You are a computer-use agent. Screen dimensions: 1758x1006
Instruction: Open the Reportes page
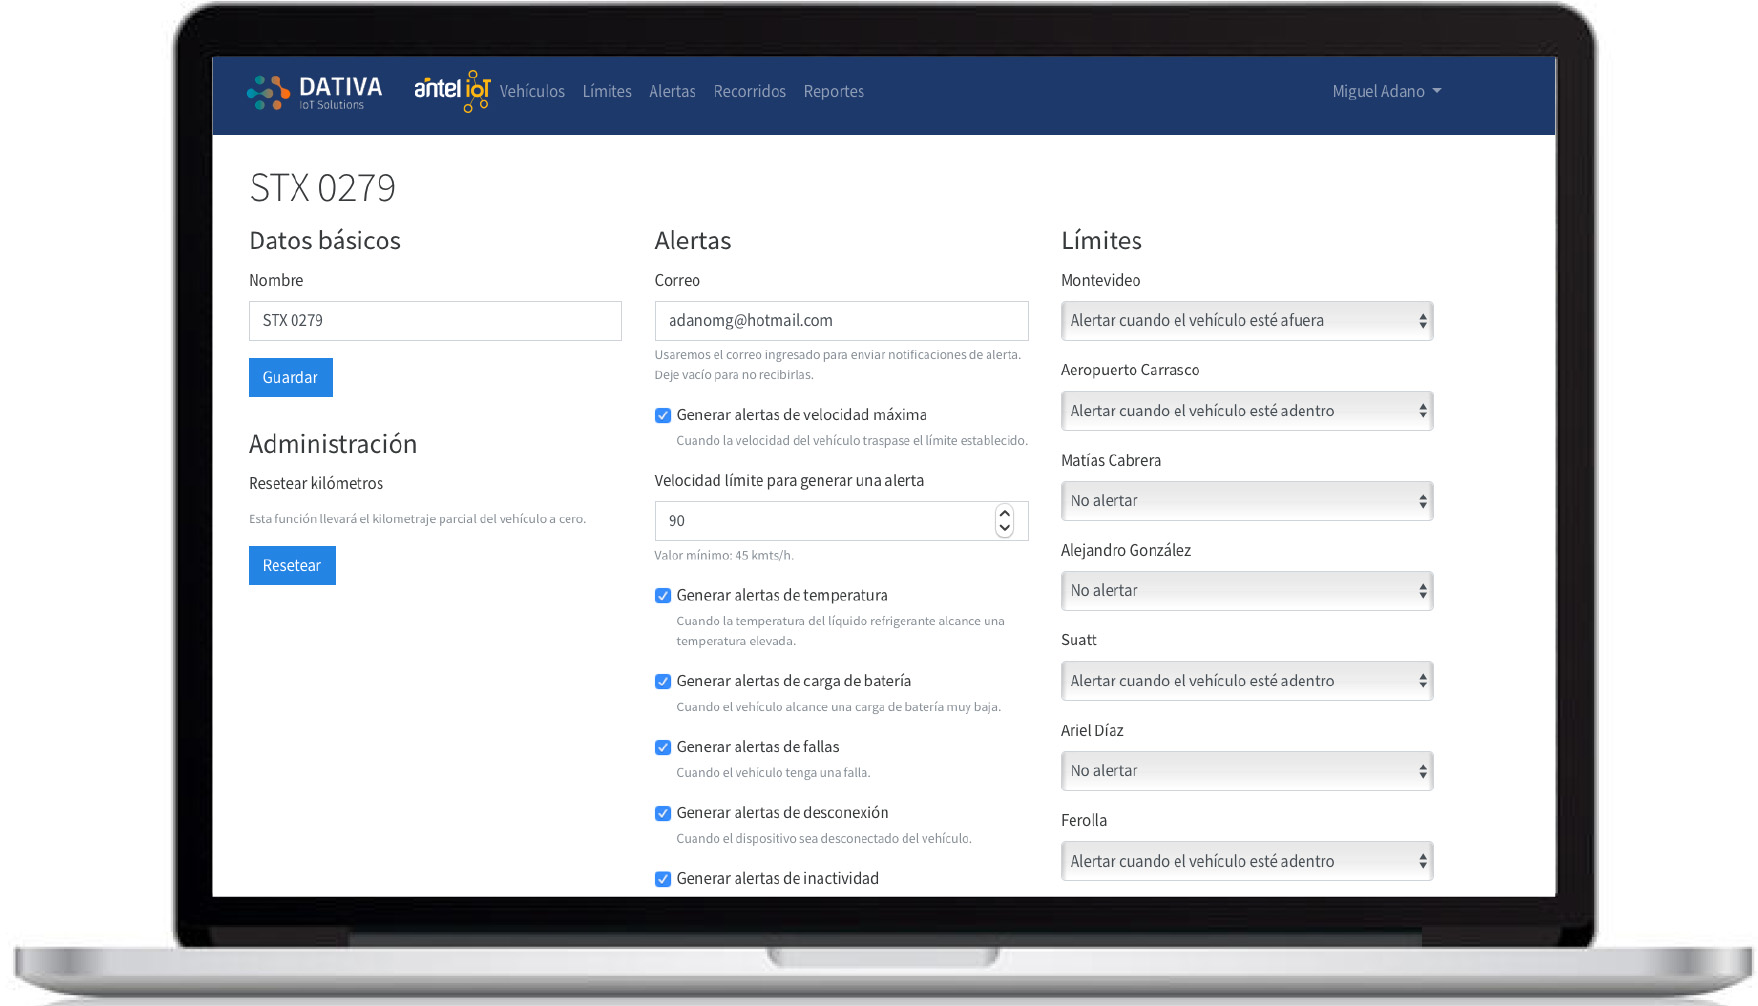(834, 91)
